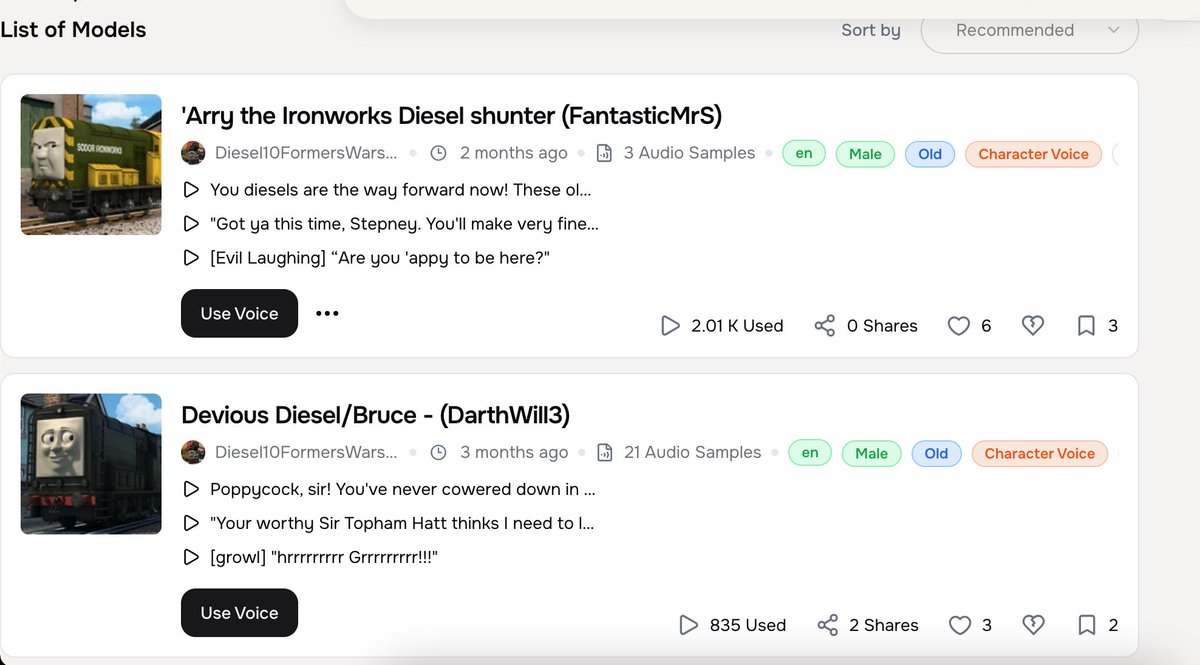
Task: Share the Devious Diesel model via share icon
Action: pos(827,625)
